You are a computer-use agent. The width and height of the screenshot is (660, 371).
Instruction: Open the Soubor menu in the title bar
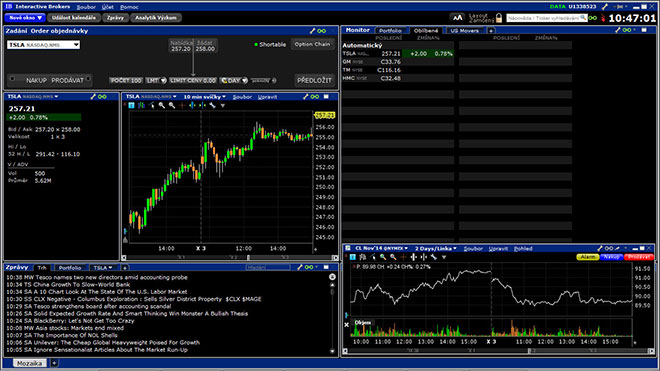86,7
